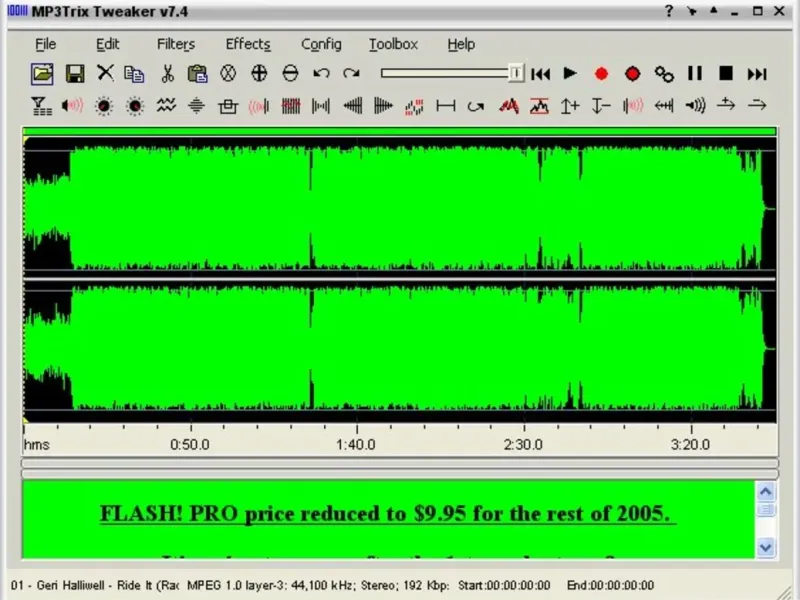This screenshot has height=600, width=800.
Task: Redo the last undone edit
Action: (x=351, y=73)
